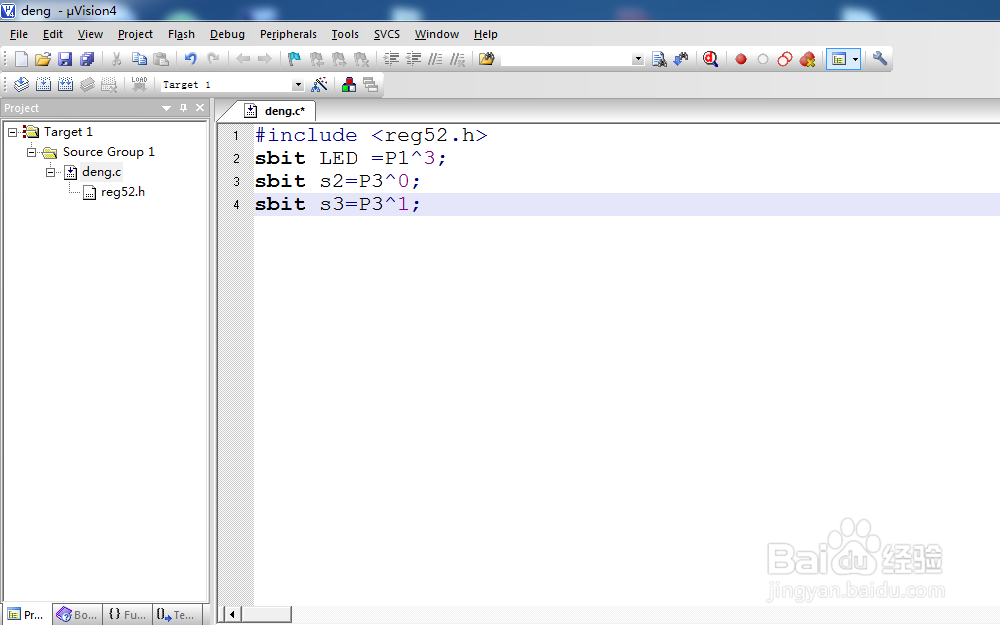Create a new file with the New icon
The height and width of the screenshot is (625, 1000).
21,59
